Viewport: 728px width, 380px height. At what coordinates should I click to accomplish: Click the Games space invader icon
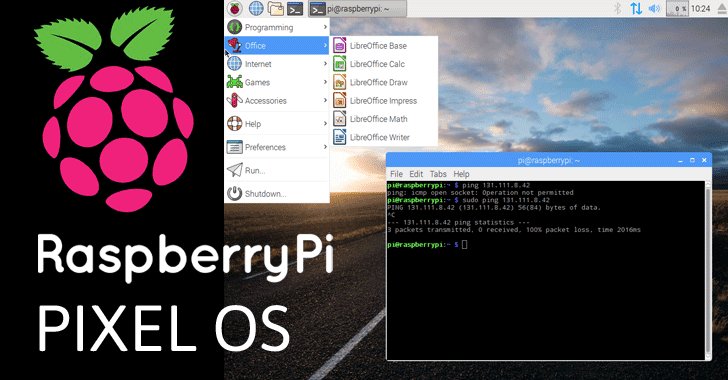tap(234, 82)
